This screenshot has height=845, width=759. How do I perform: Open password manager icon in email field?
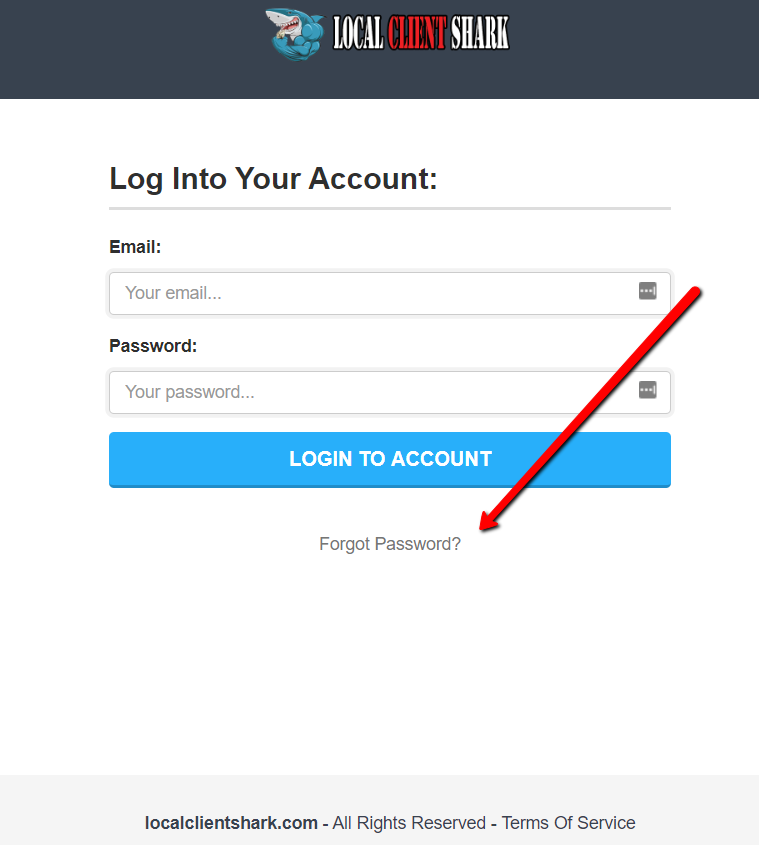coord(647,291)
